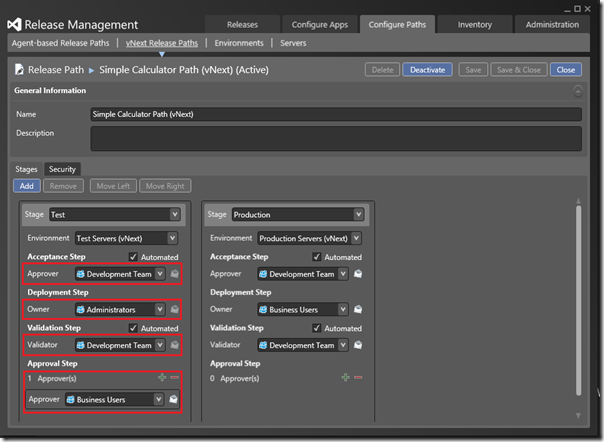604x442 pixels.
Task: Switch to the Releases tab
Action: (242, 25)
